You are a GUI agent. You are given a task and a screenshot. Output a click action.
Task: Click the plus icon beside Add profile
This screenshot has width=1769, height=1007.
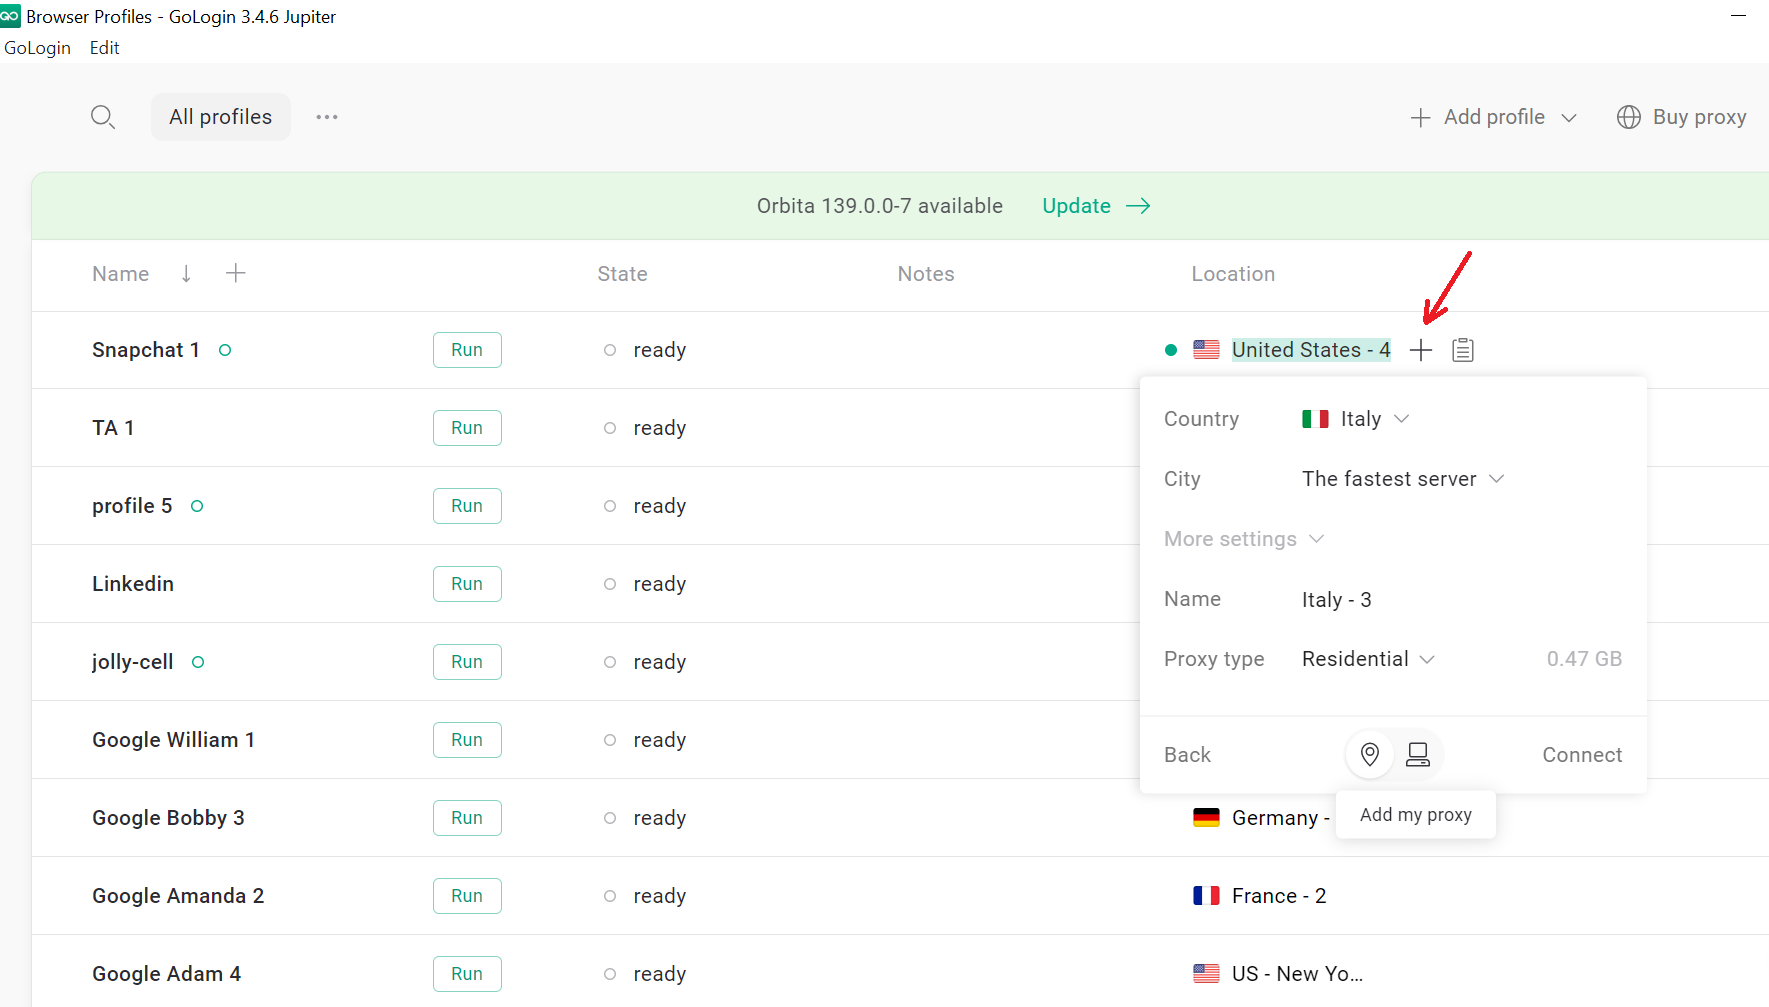[1420, 118]
